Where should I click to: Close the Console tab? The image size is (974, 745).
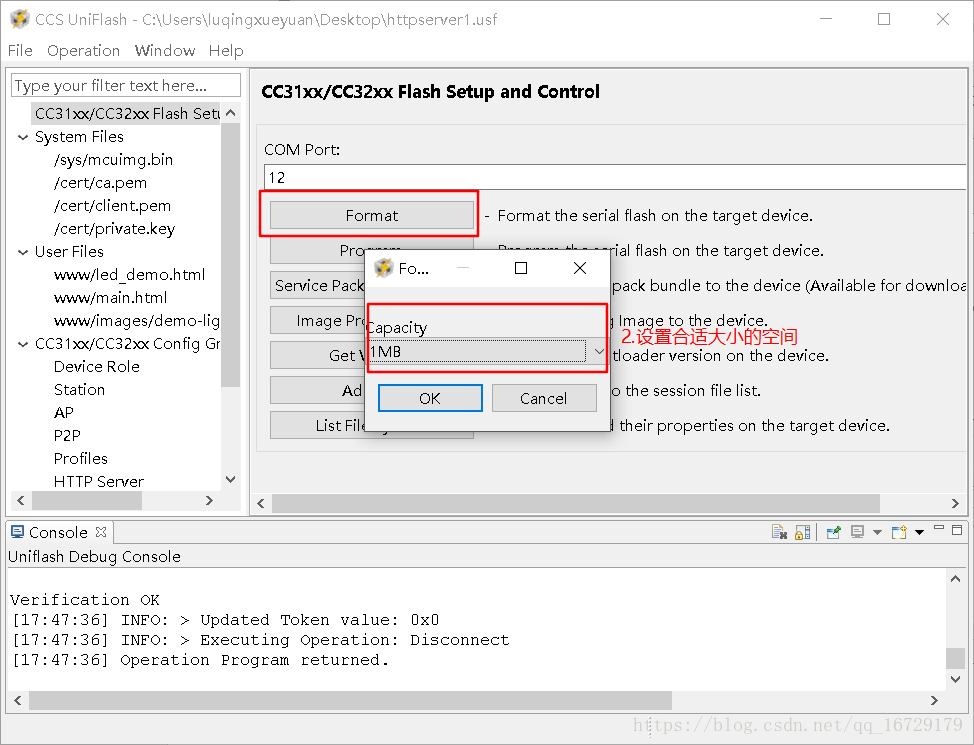point(101,532)
